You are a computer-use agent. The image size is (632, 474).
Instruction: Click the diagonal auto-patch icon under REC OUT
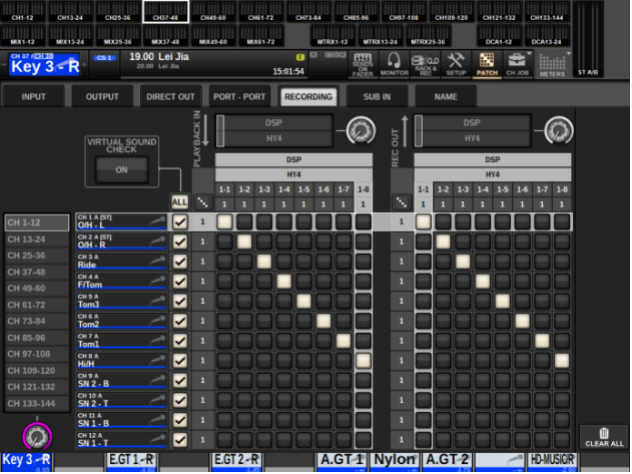402,203
